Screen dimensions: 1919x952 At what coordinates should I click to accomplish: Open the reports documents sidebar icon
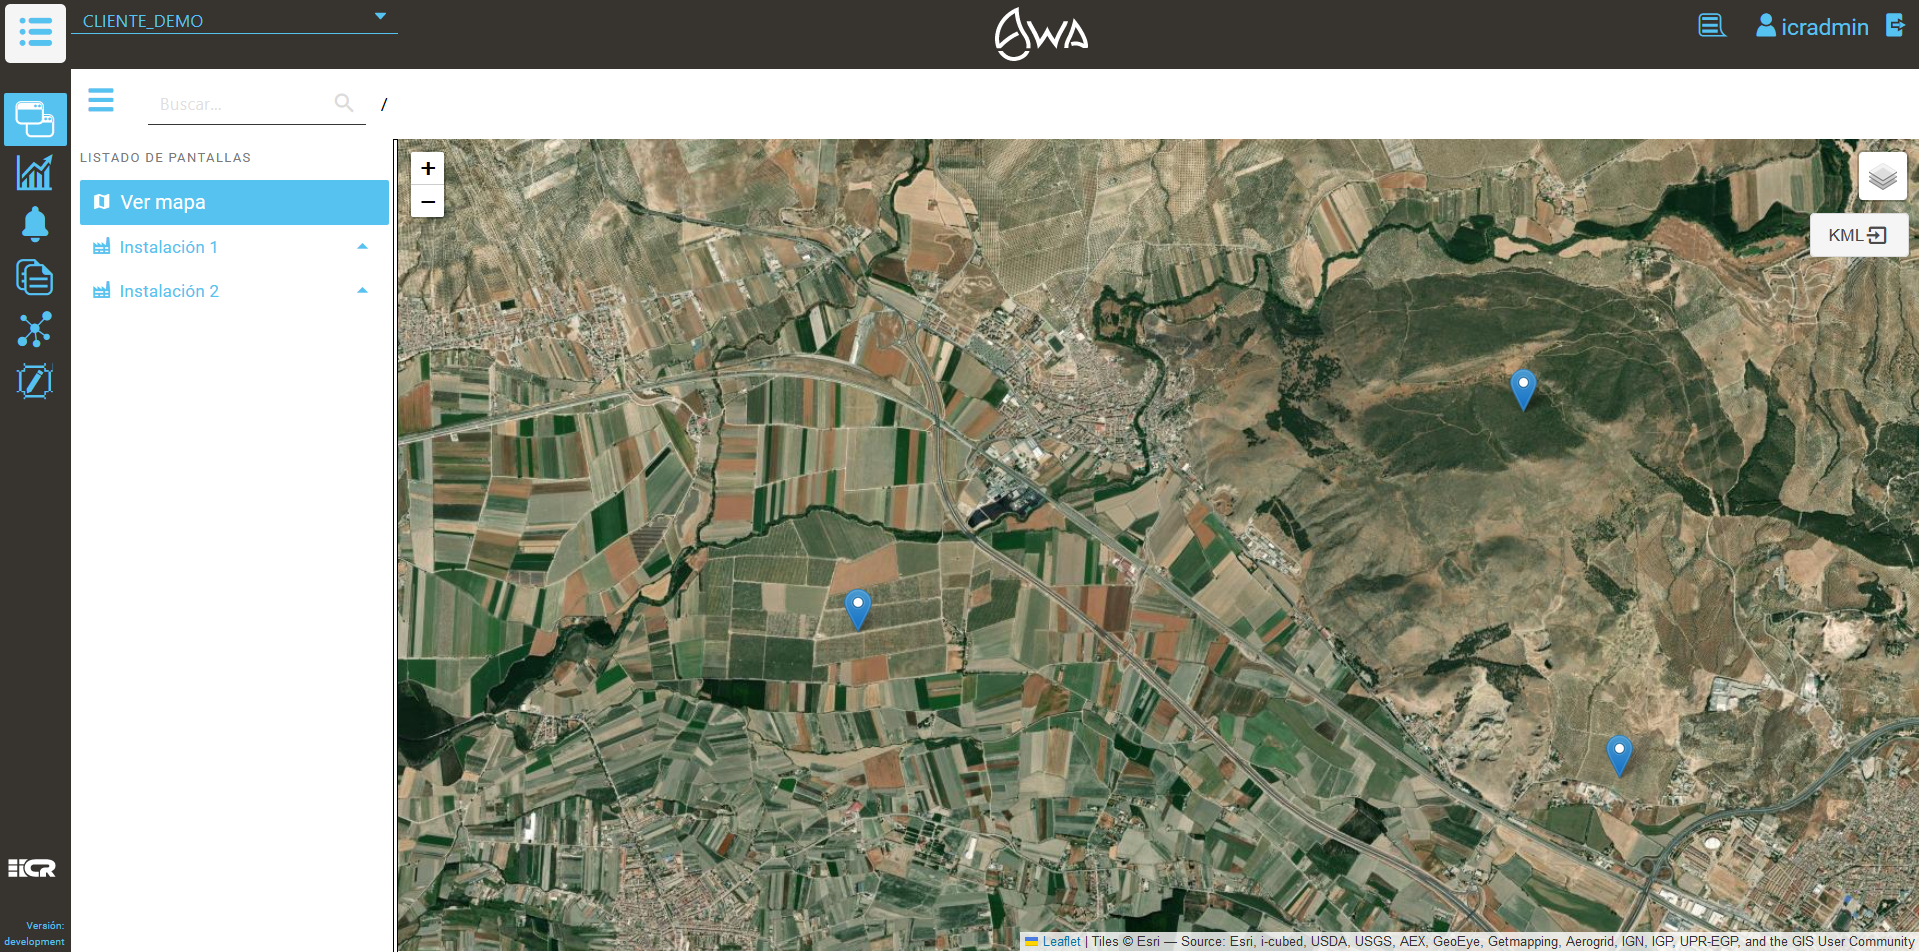pos(35,277)
